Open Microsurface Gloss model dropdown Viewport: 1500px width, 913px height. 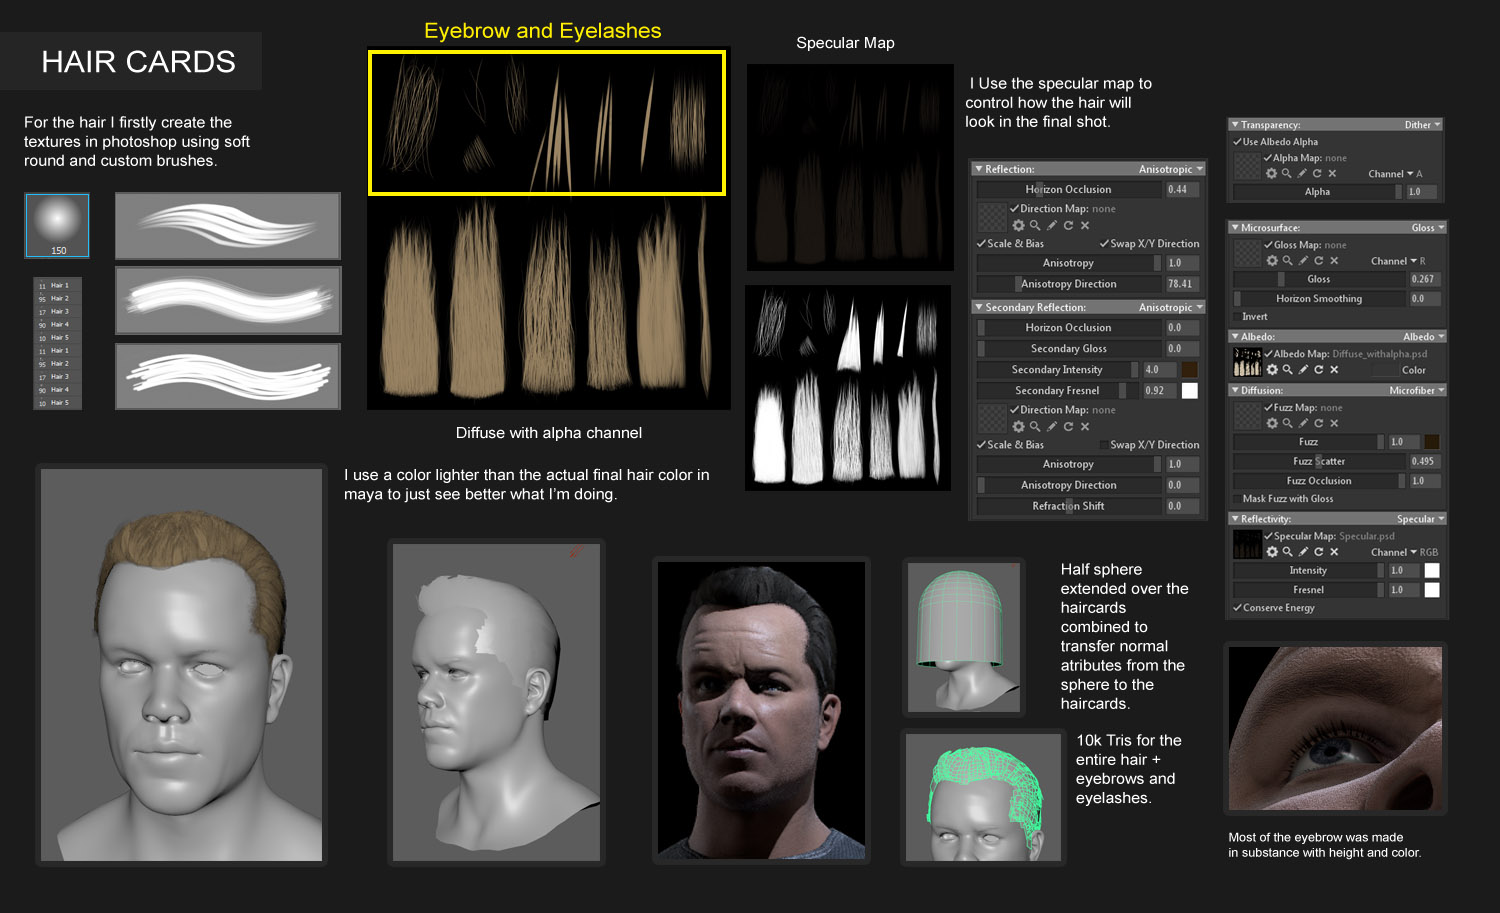click(x=1427, y=228)
